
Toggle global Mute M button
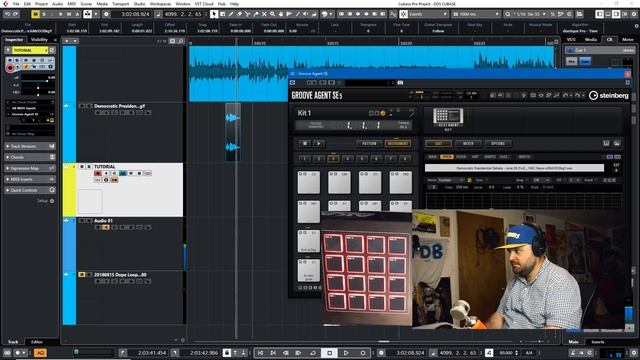pos(36,14)
